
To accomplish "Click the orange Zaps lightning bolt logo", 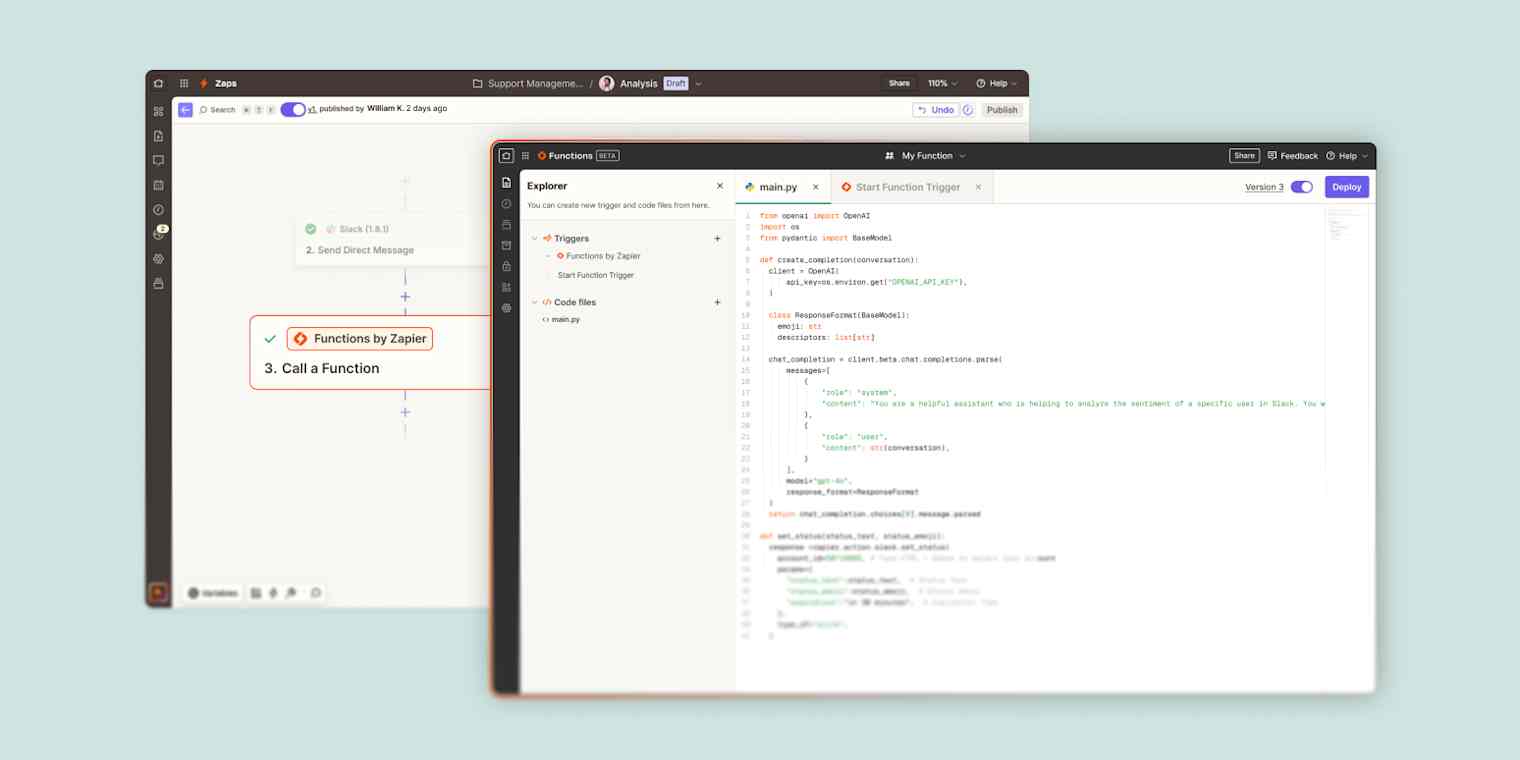I will (x=204, y=83).
